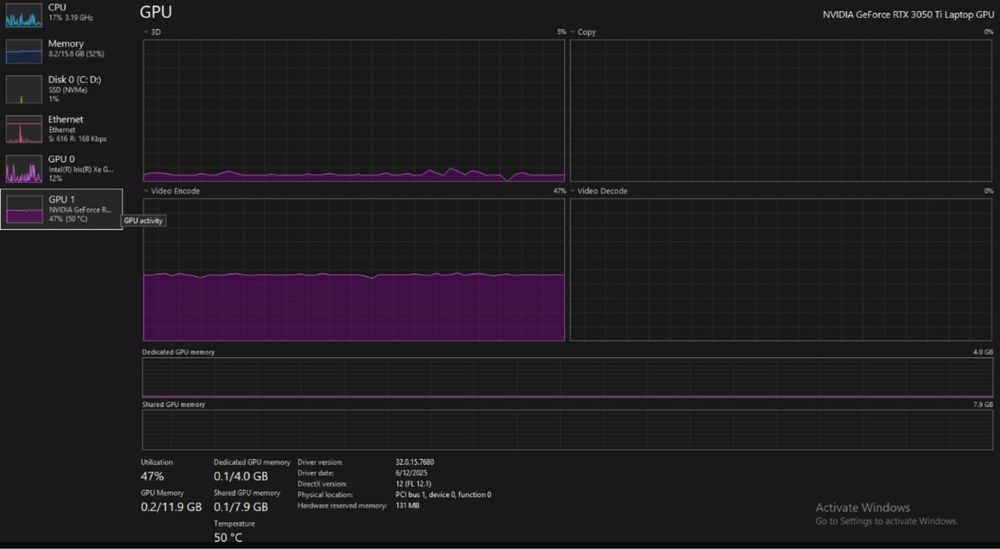The height and width of the screenshot is (549, 1000).
Task: Click the 131 MB hardware reserved value
Action: (408, 505)
